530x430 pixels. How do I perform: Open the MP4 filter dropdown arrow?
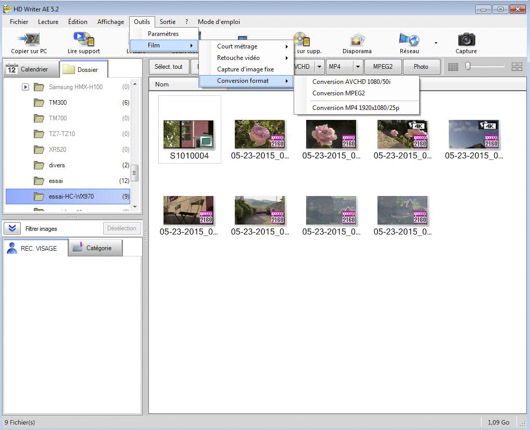pos(358,67)
